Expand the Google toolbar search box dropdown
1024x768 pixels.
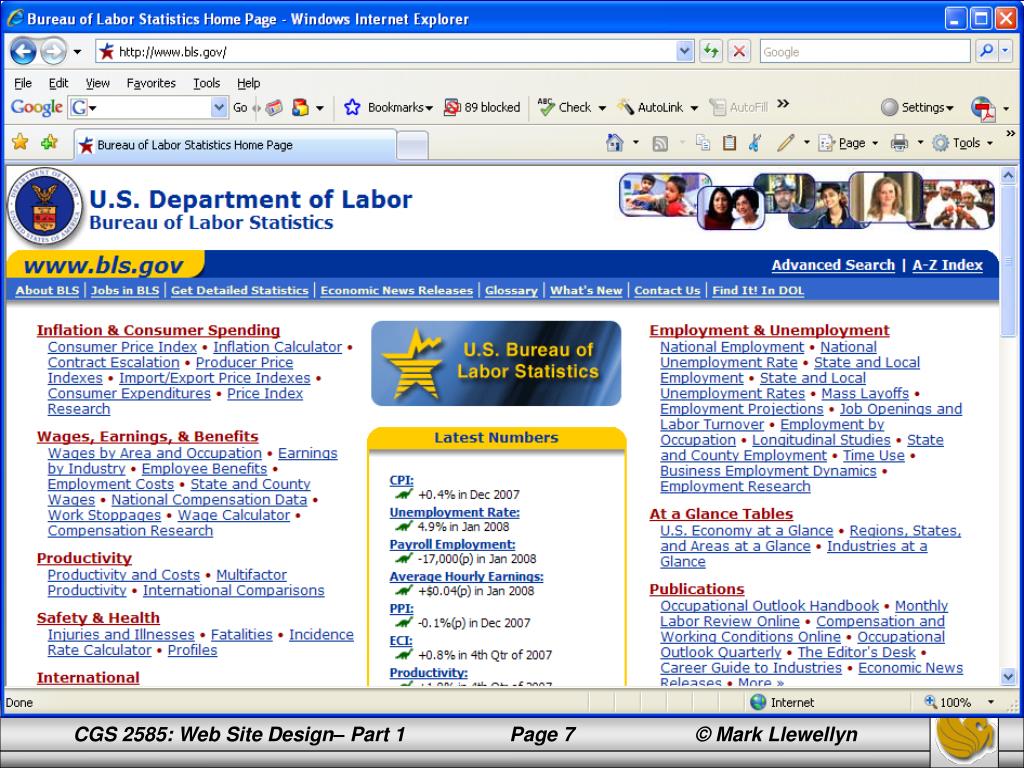219,107
